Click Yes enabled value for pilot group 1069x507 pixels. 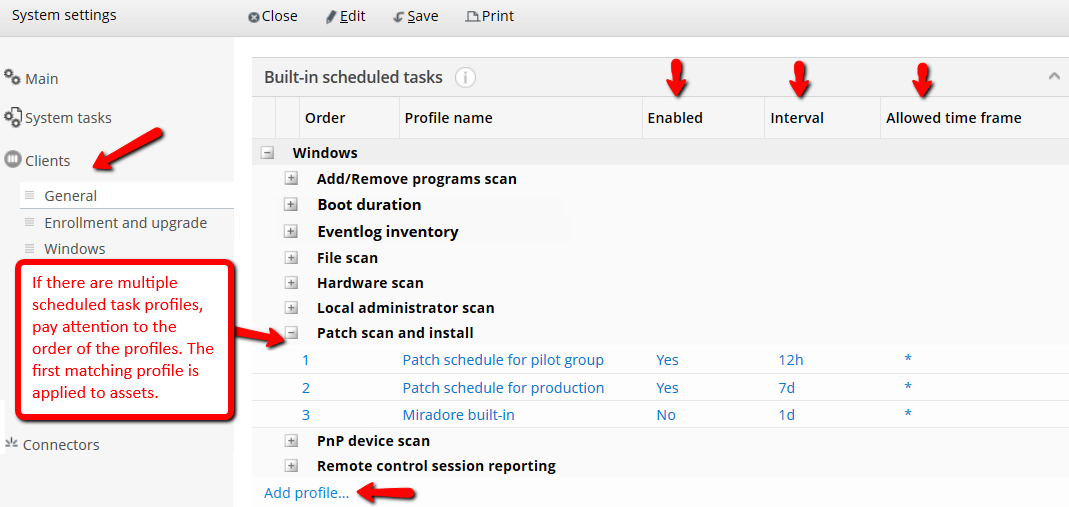click(667, 360)
